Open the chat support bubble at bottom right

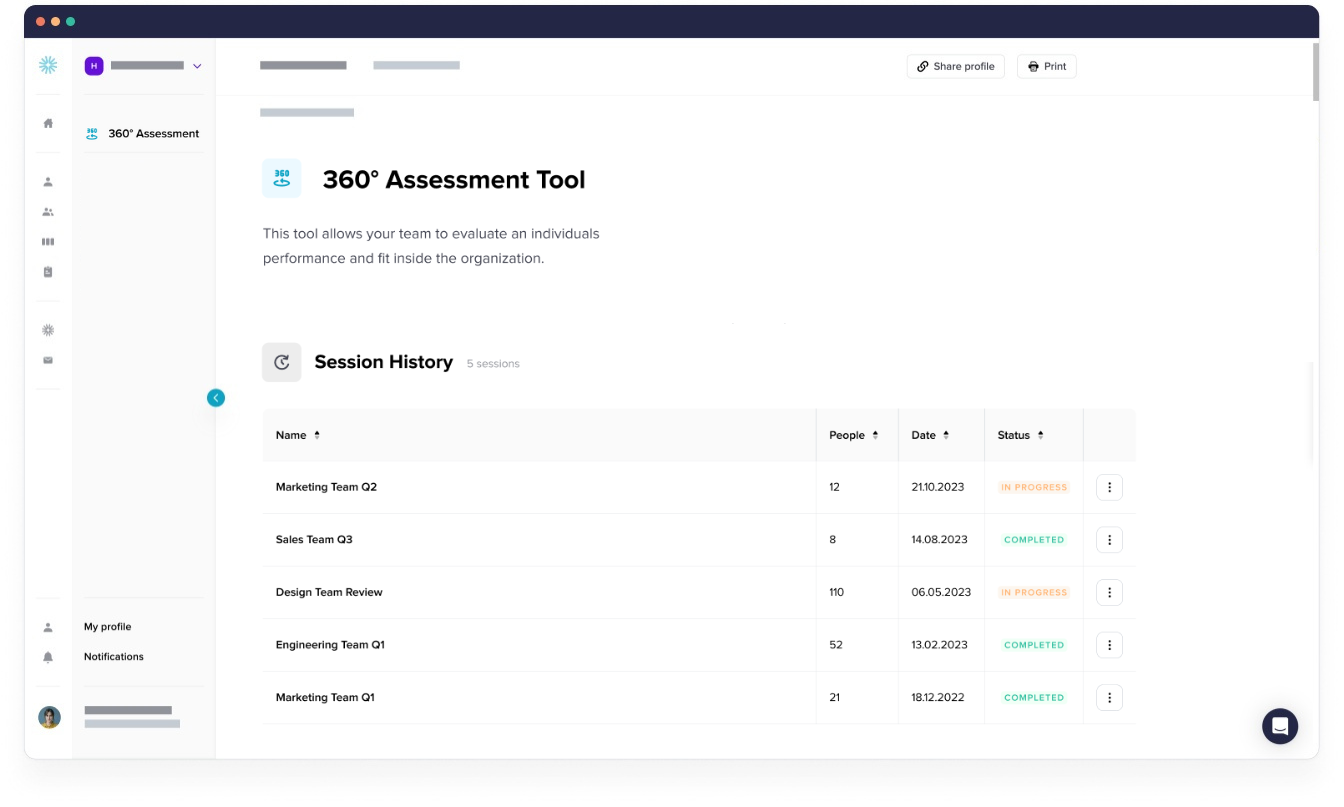[1280, 726]
